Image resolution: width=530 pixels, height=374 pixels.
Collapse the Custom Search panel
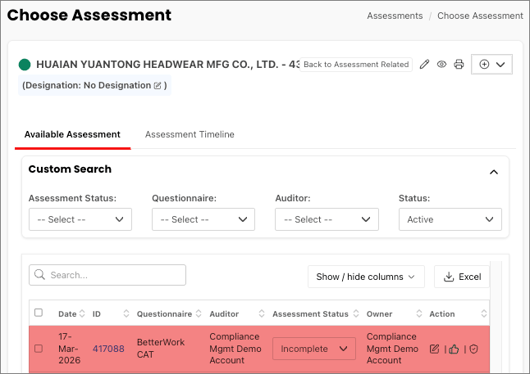point(494,172)
